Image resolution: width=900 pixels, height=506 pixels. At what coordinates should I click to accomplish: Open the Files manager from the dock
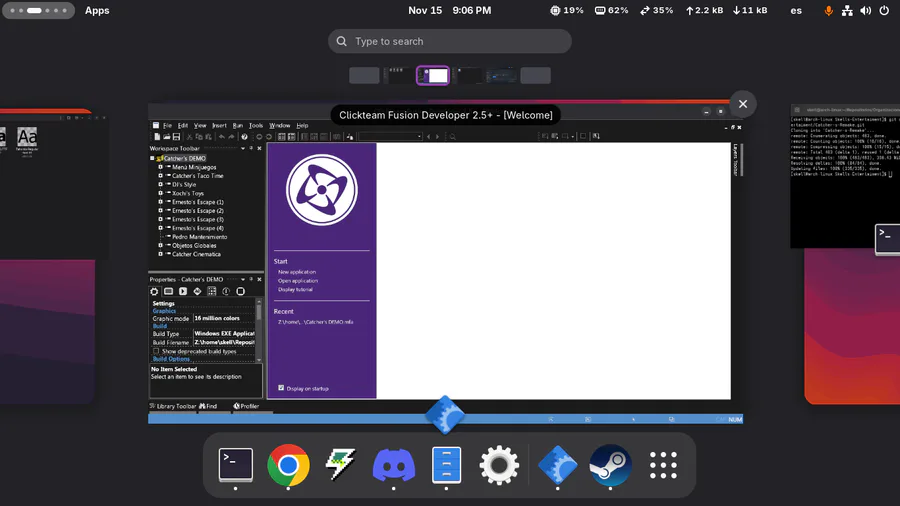pyautogui.click(x=447, y=464)
